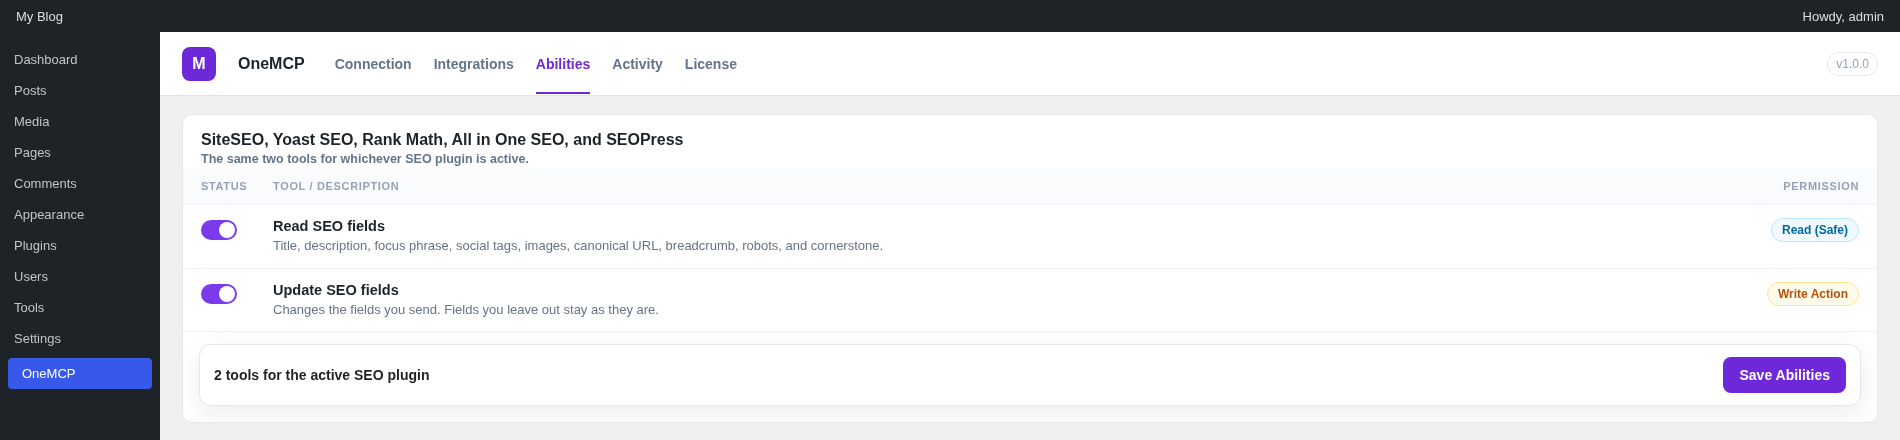Switch to the Integrations tab
This screenshot has height=440, width=1900.
(474, 64)
